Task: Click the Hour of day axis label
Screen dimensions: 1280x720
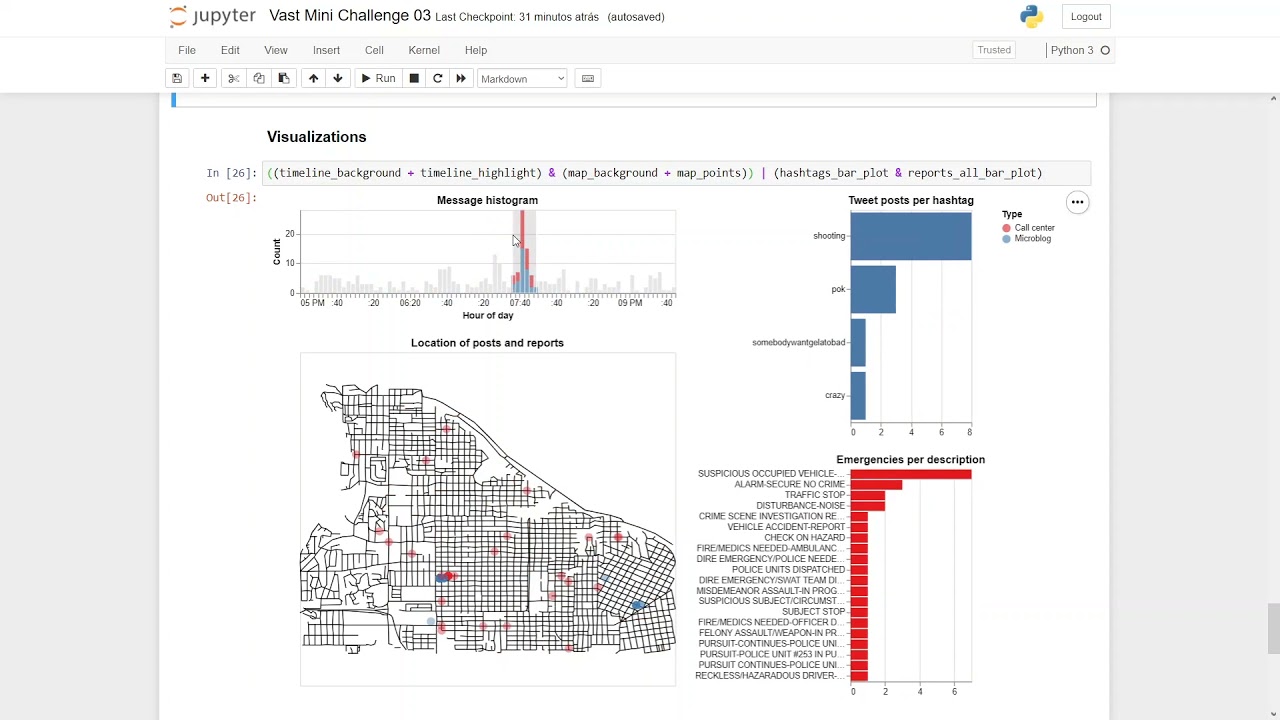Action: pyautogui.click(x=488, y=316)
